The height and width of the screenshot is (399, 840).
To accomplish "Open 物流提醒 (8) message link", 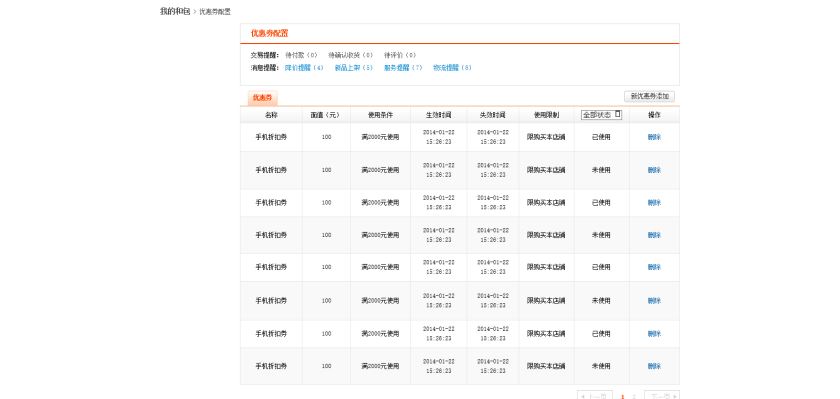I will (452, 68).
